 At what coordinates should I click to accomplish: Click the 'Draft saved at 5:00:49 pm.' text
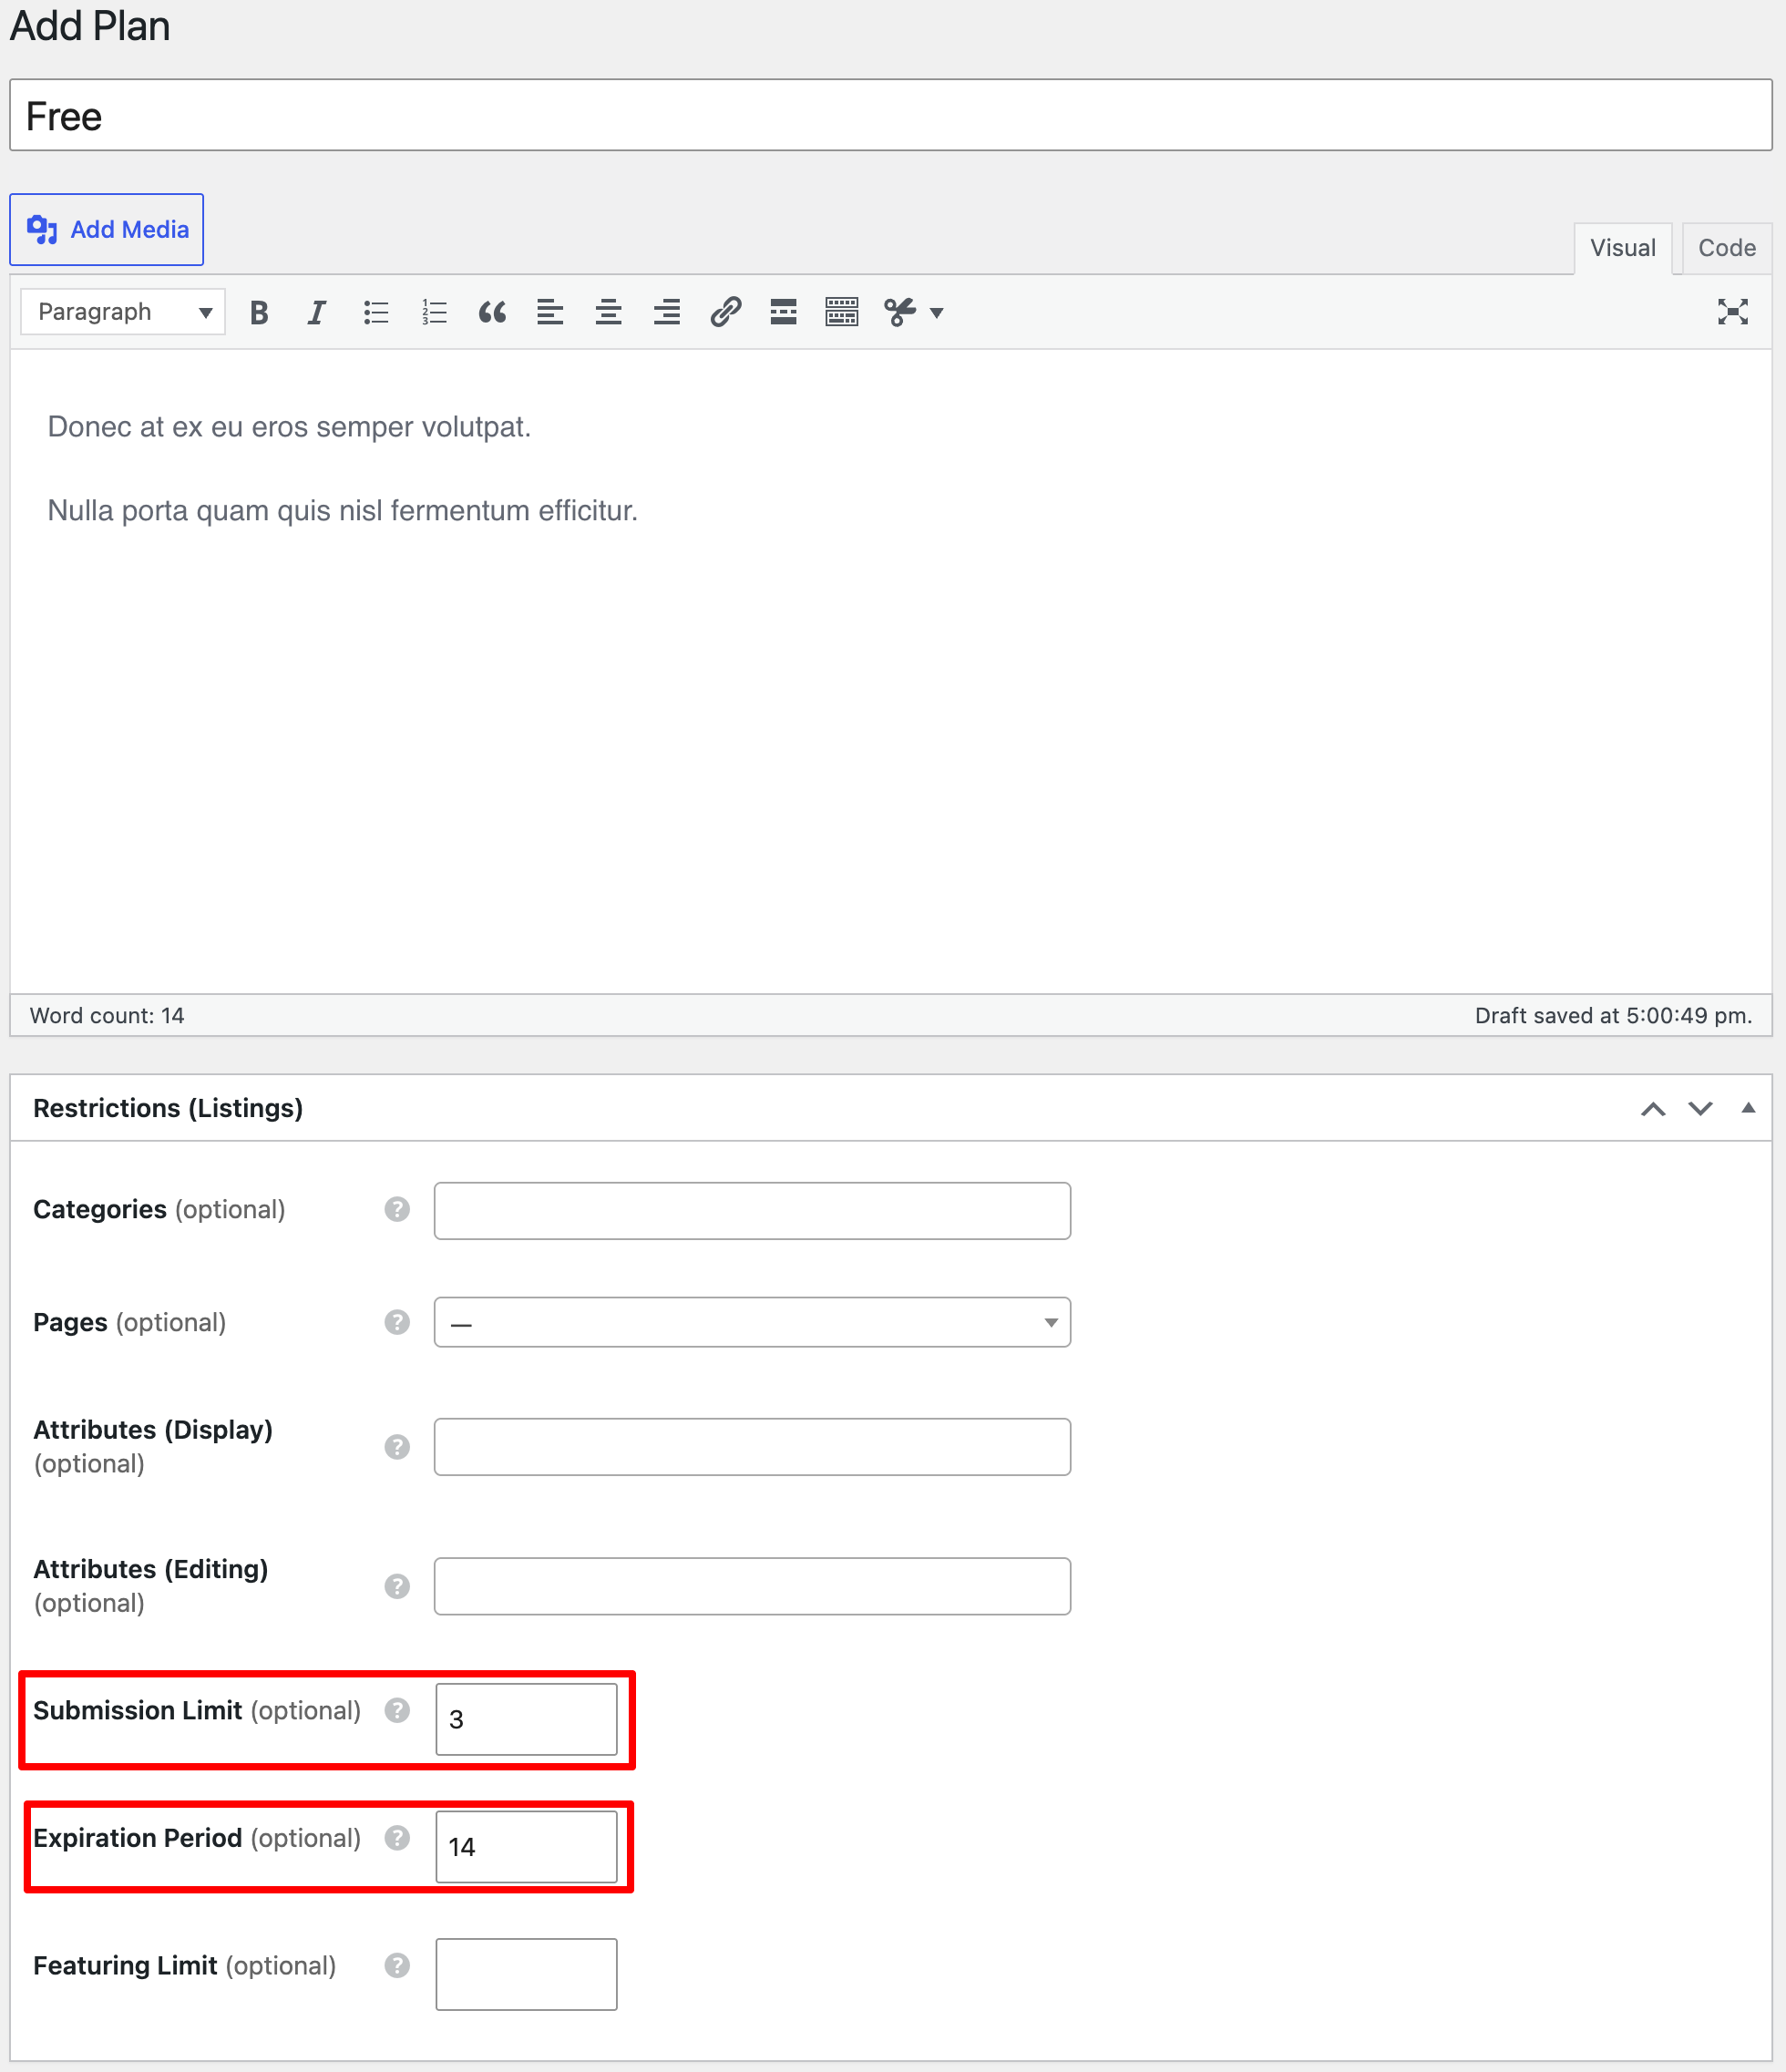(x=1613, y=1016)
